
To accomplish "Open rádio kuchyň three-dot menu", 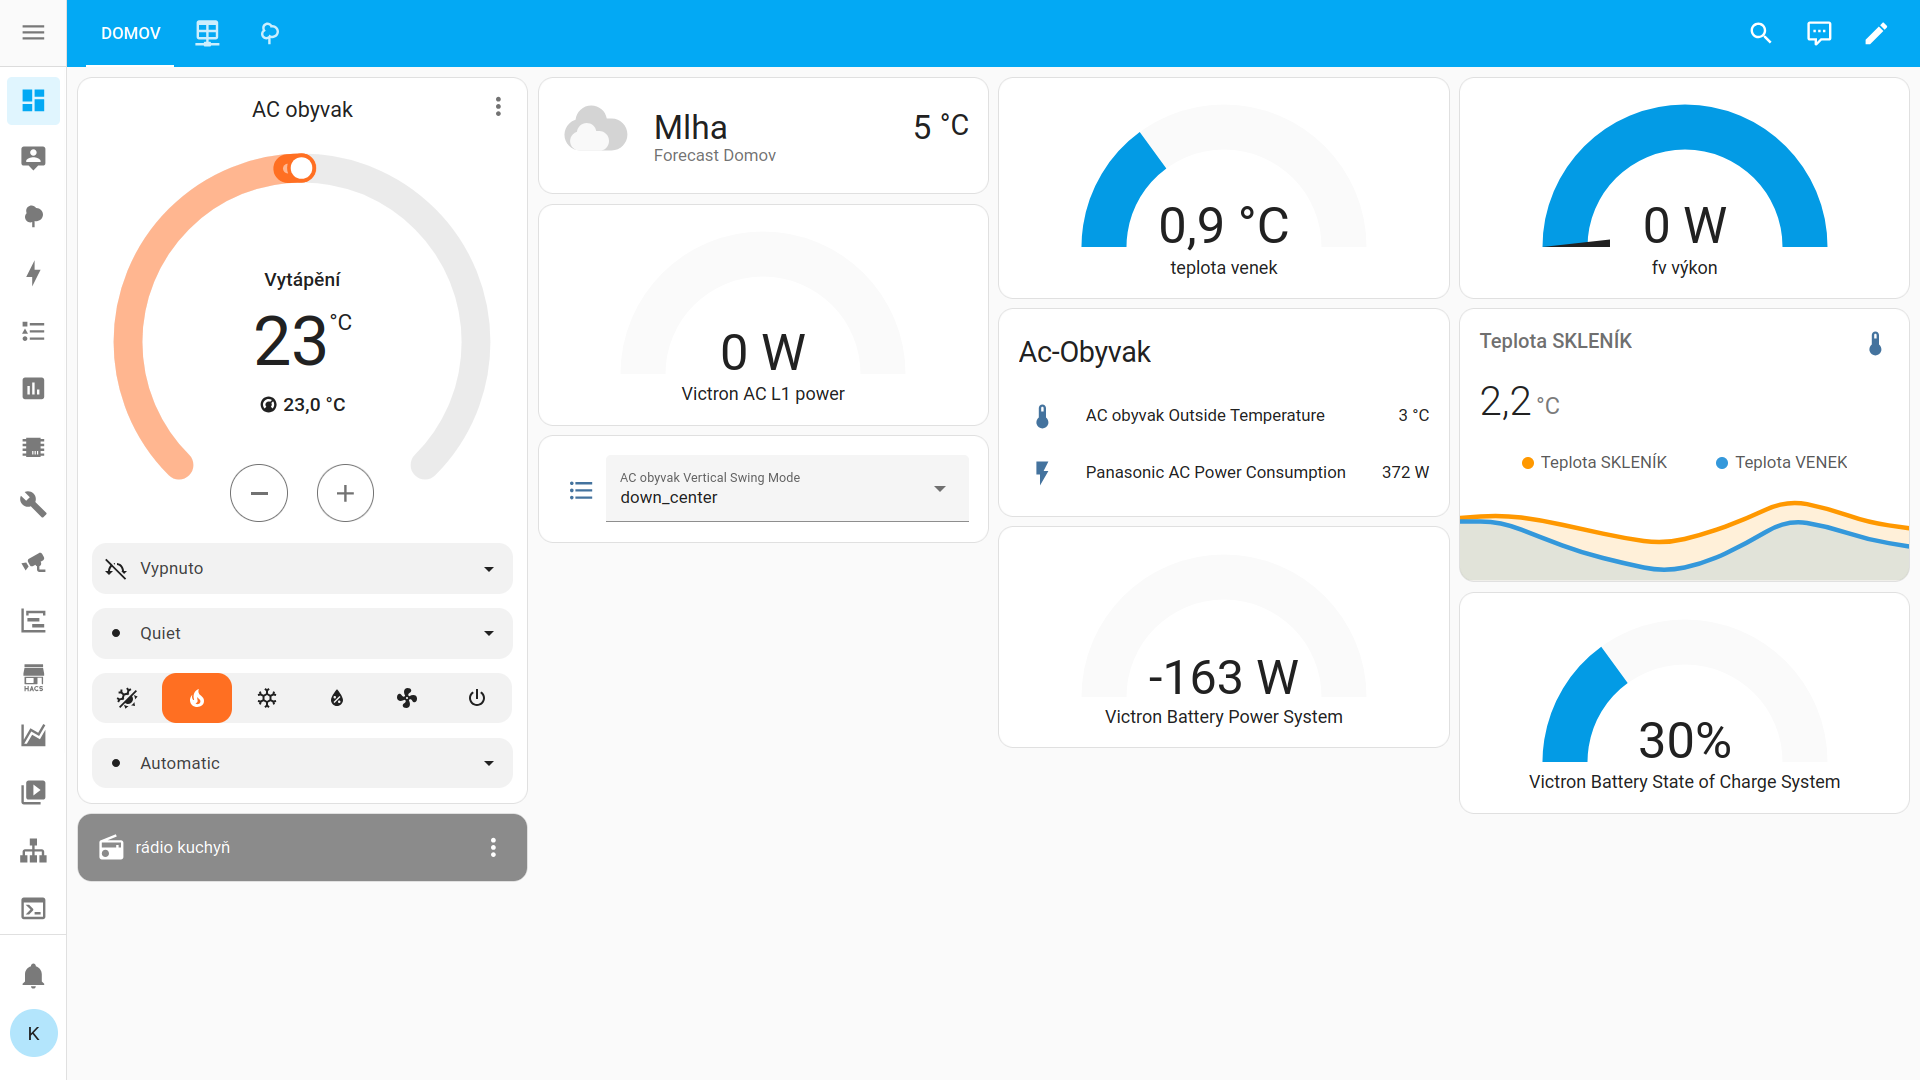I will pos(493,848).
